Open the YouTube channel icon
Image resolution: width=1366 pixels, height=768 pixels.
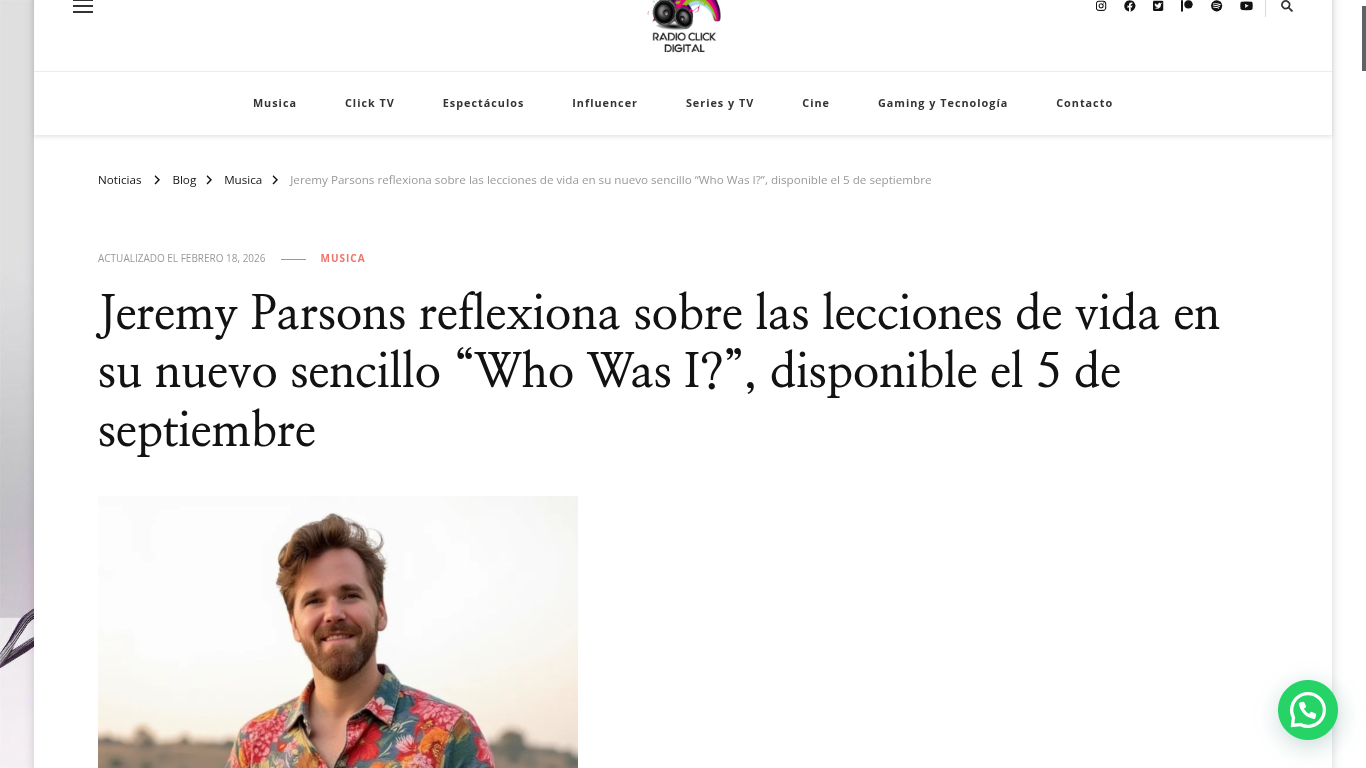(1246, 6)
